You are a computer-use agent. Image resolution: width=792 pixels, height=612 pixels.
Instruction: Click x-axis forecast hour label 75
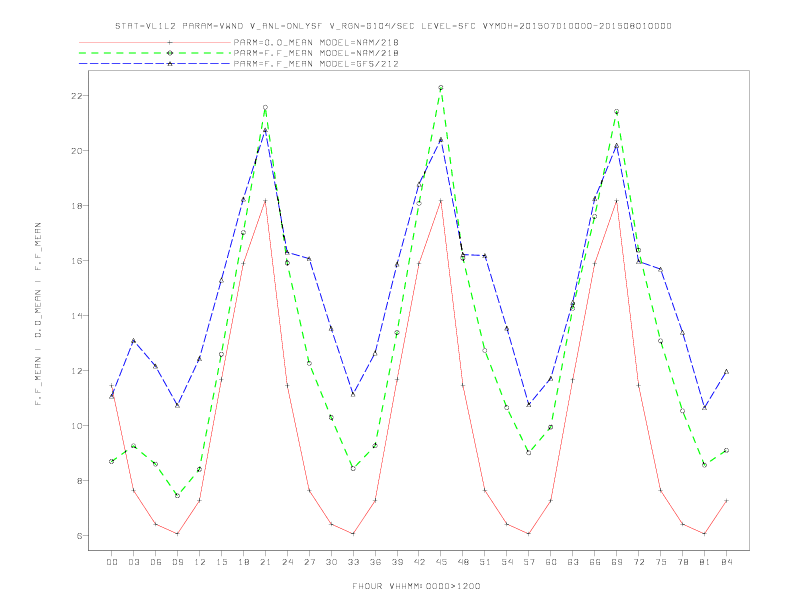(661, 562)
